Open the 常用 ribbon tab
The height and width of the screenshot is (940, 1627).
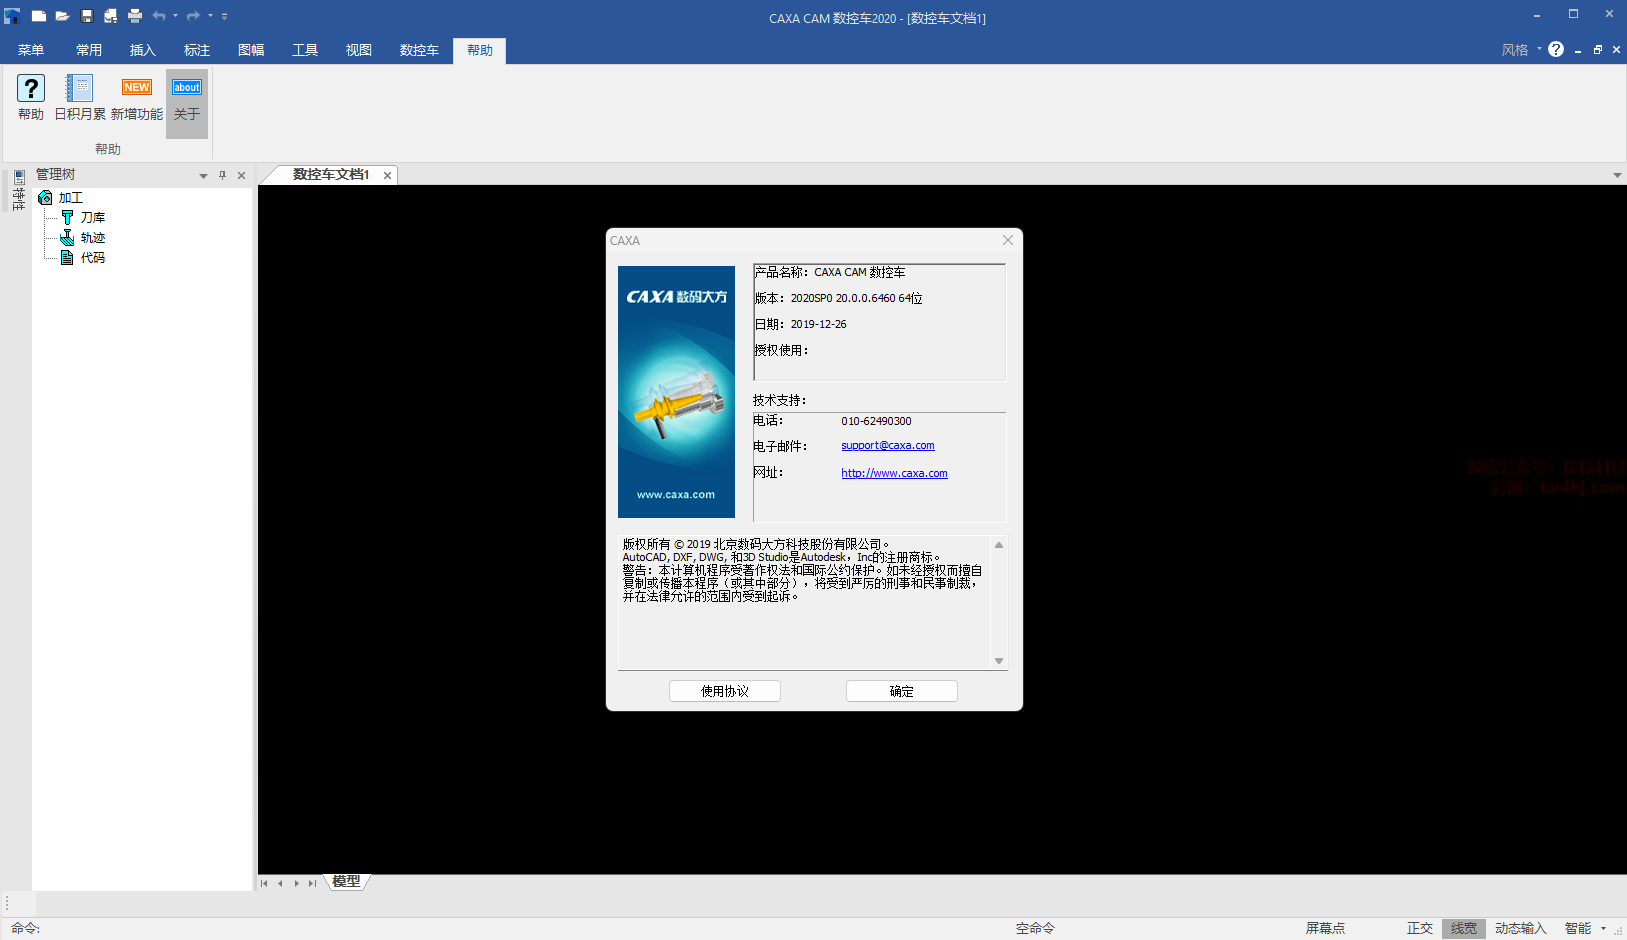click(89, 50)
